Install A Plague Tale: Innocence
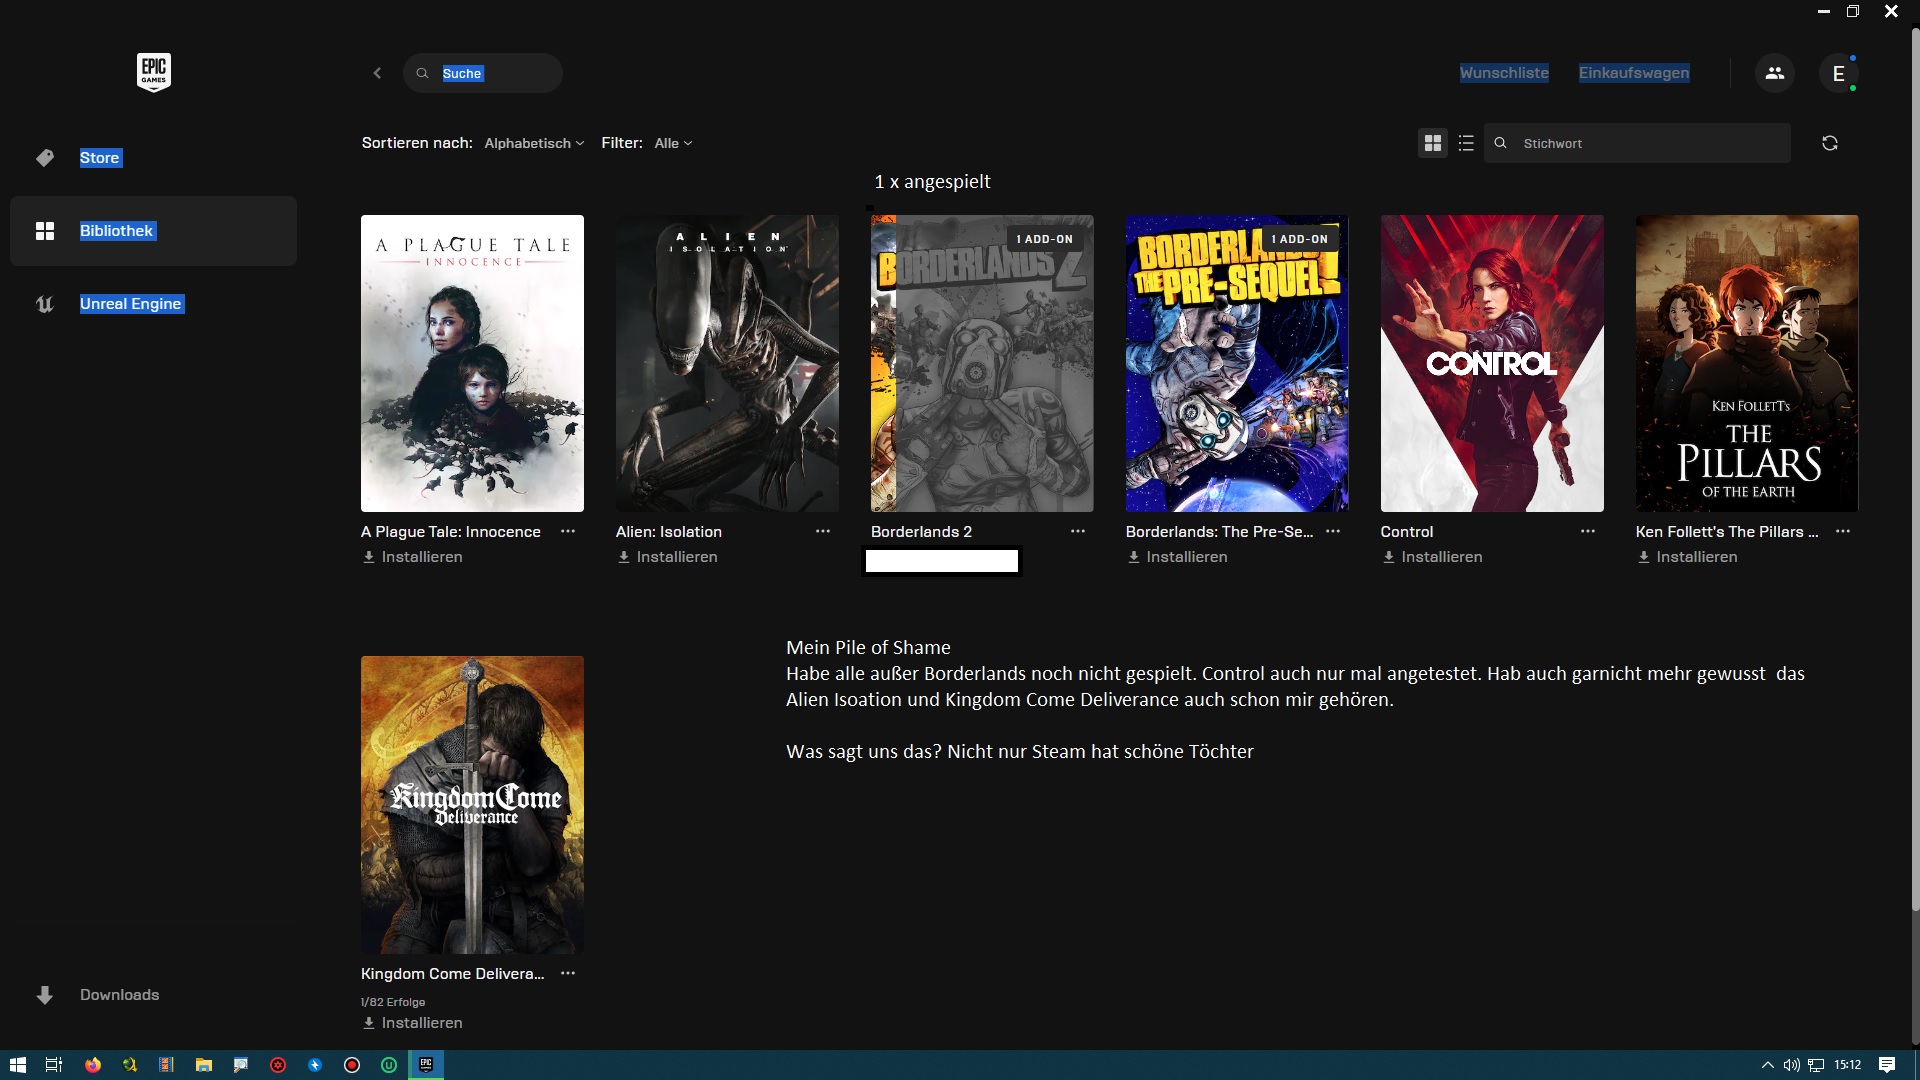Image resolution: width=1920 pixels, height=1080 pixels. click(x=412, y=557)
